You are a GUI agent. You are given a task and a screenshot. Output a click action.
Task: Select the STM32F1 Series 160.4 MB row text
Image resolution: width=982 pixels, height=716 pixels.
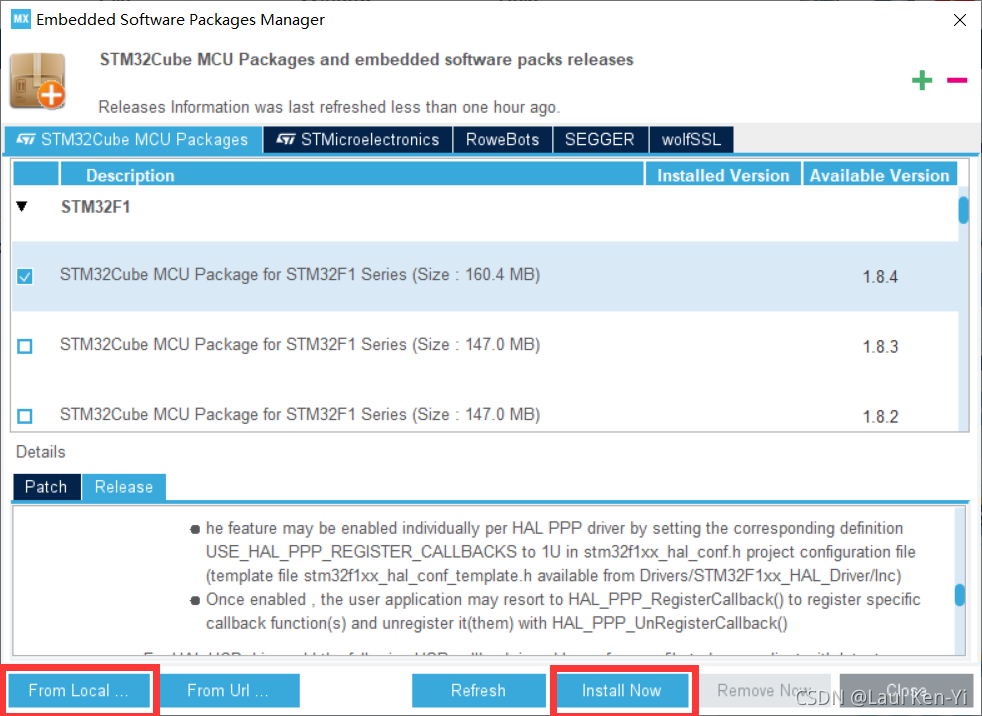(x=300, y=275)
